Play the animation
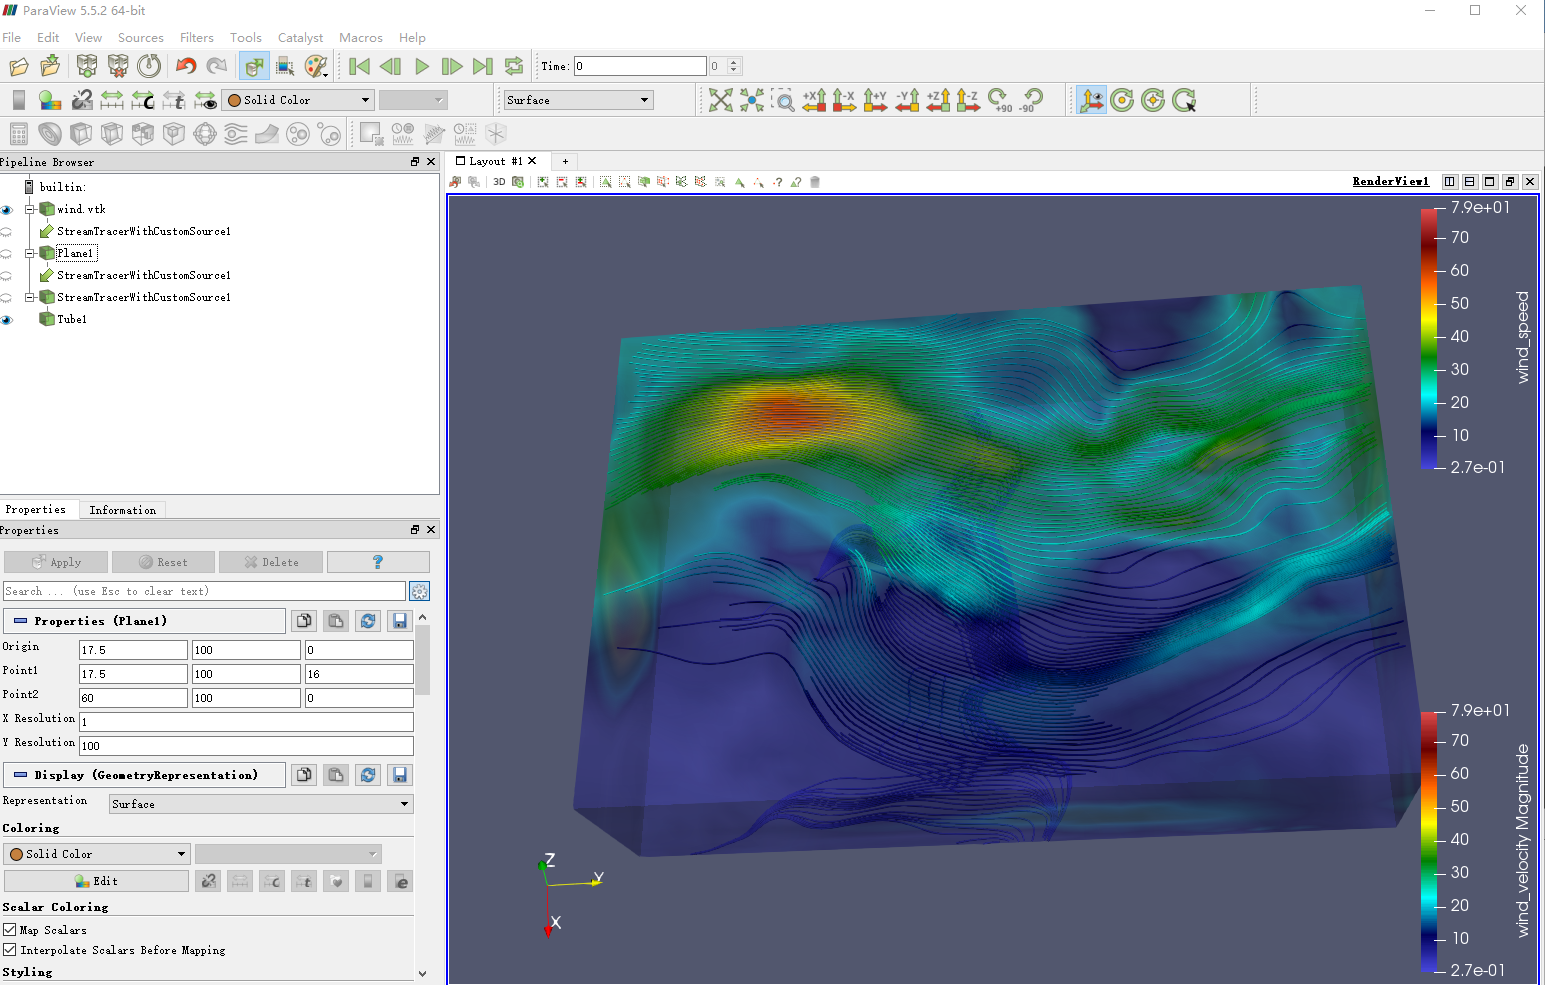 coord(422,67)
